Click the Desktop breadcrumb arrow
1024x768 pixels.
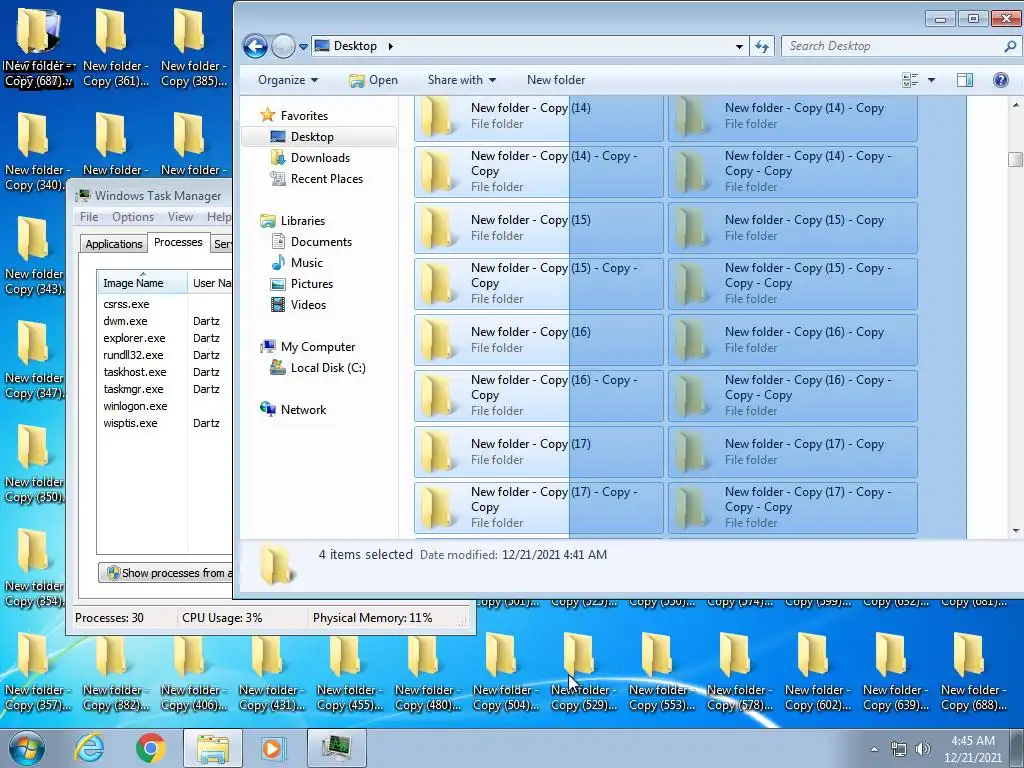391,46
